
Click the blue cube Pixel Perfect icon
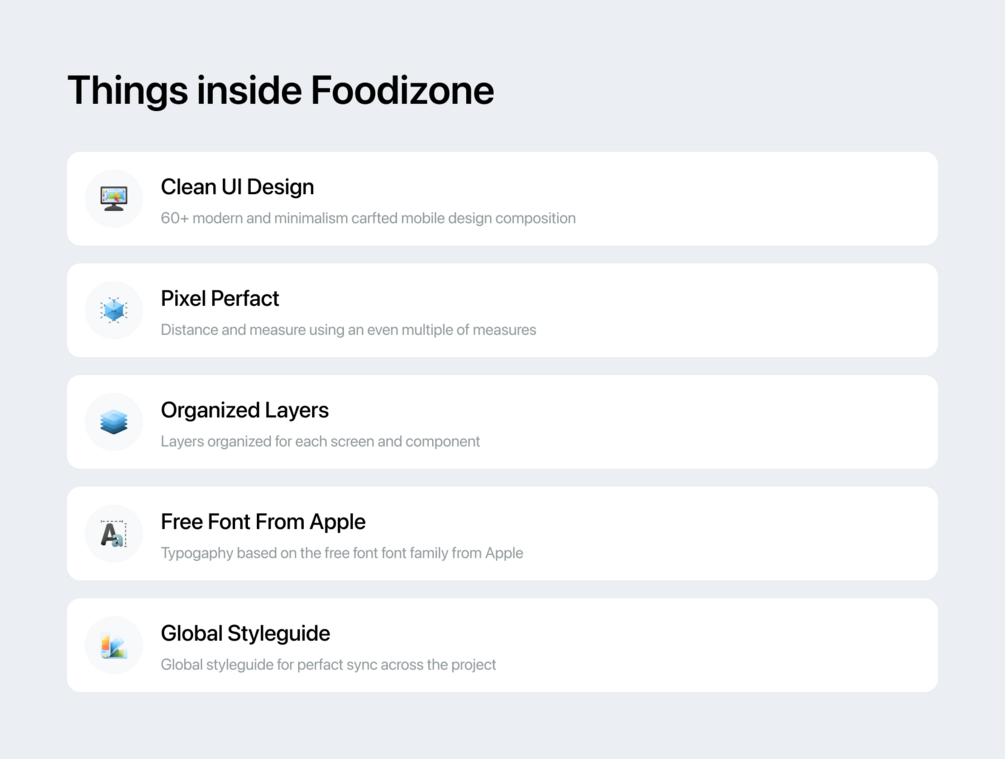(114, 311)
